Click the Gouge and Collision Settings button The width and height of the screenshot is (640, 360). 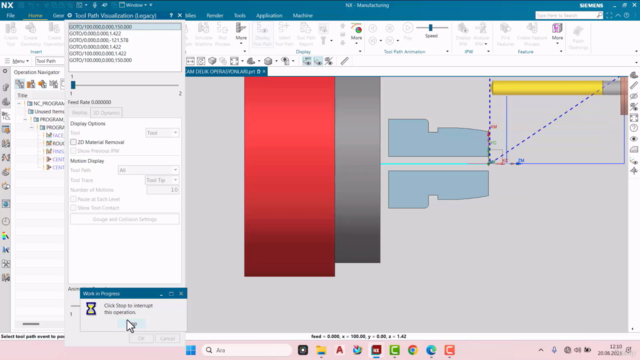point(124,219)
